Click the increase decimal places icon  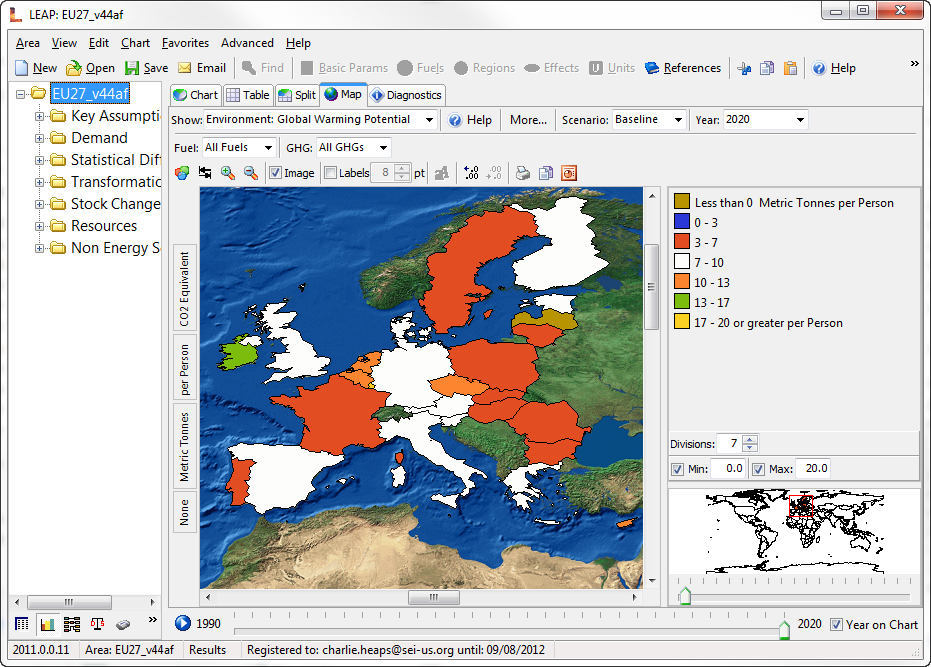point(472,173)
